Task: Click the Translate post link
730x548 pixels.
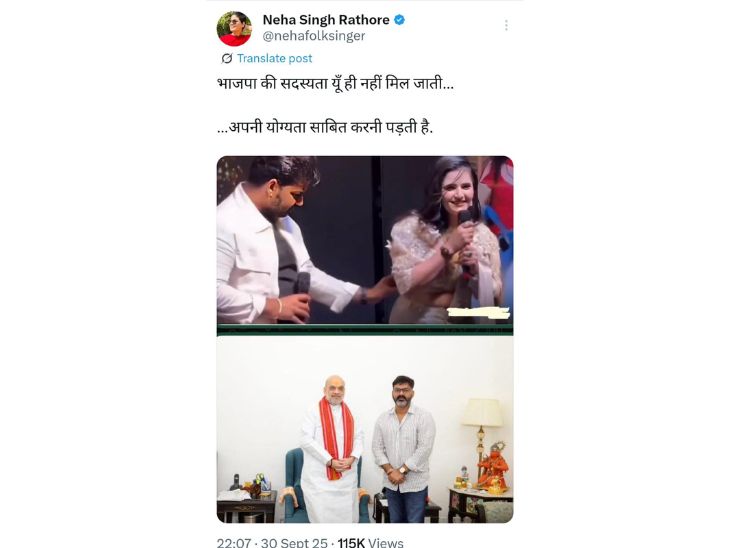Action: (x=274, y=58)
